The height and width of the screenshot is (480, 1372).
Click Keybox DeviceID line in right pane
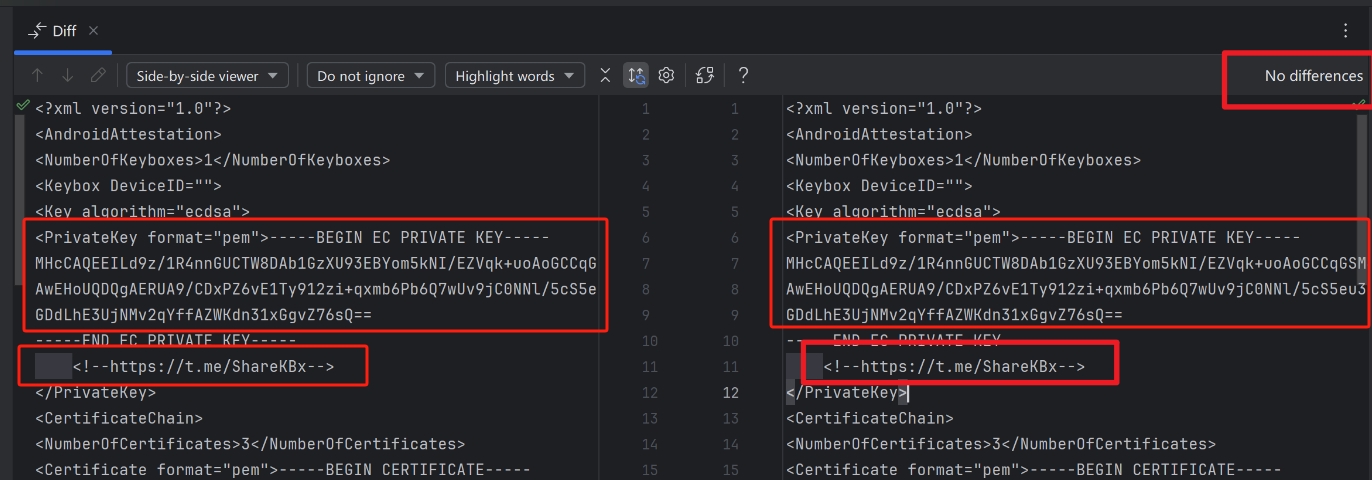pyautogui.click(x=879, y=186)
